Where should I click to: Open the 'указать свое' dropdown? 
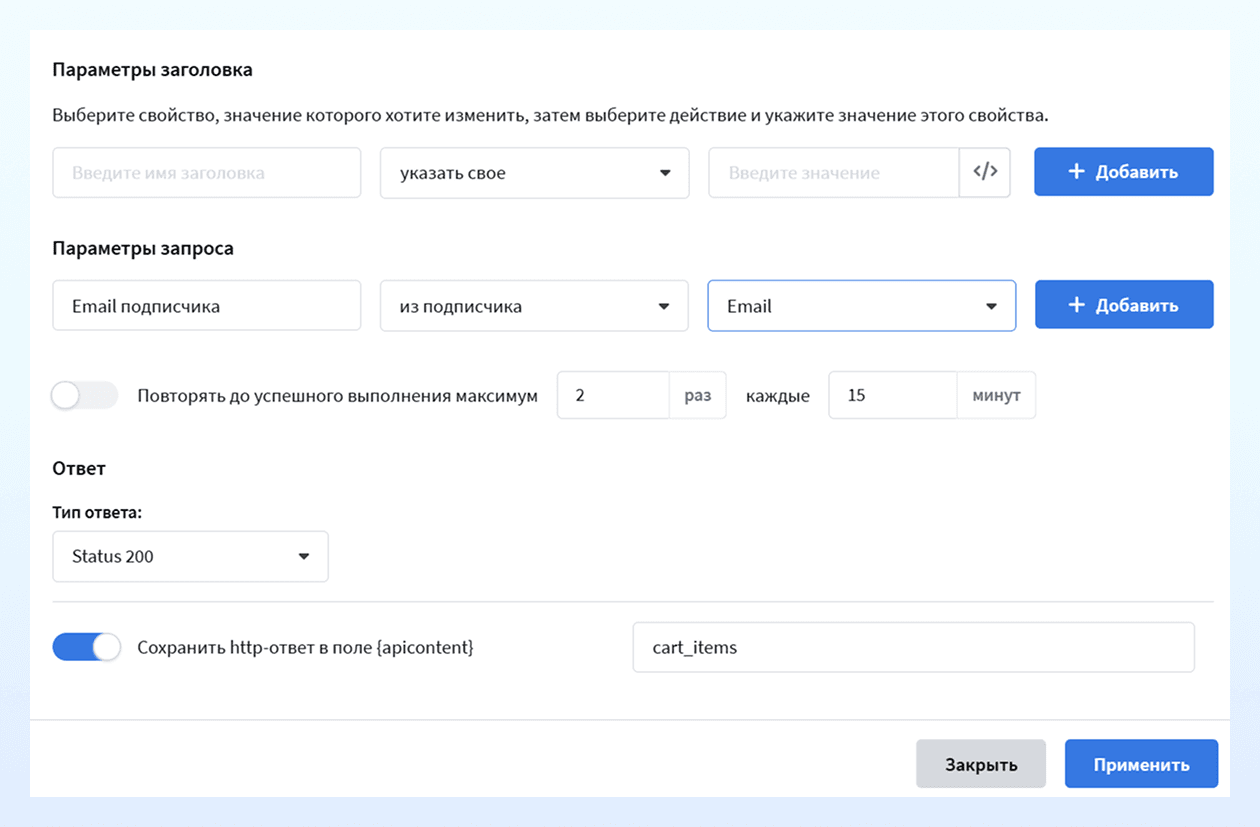pos(534,173)
